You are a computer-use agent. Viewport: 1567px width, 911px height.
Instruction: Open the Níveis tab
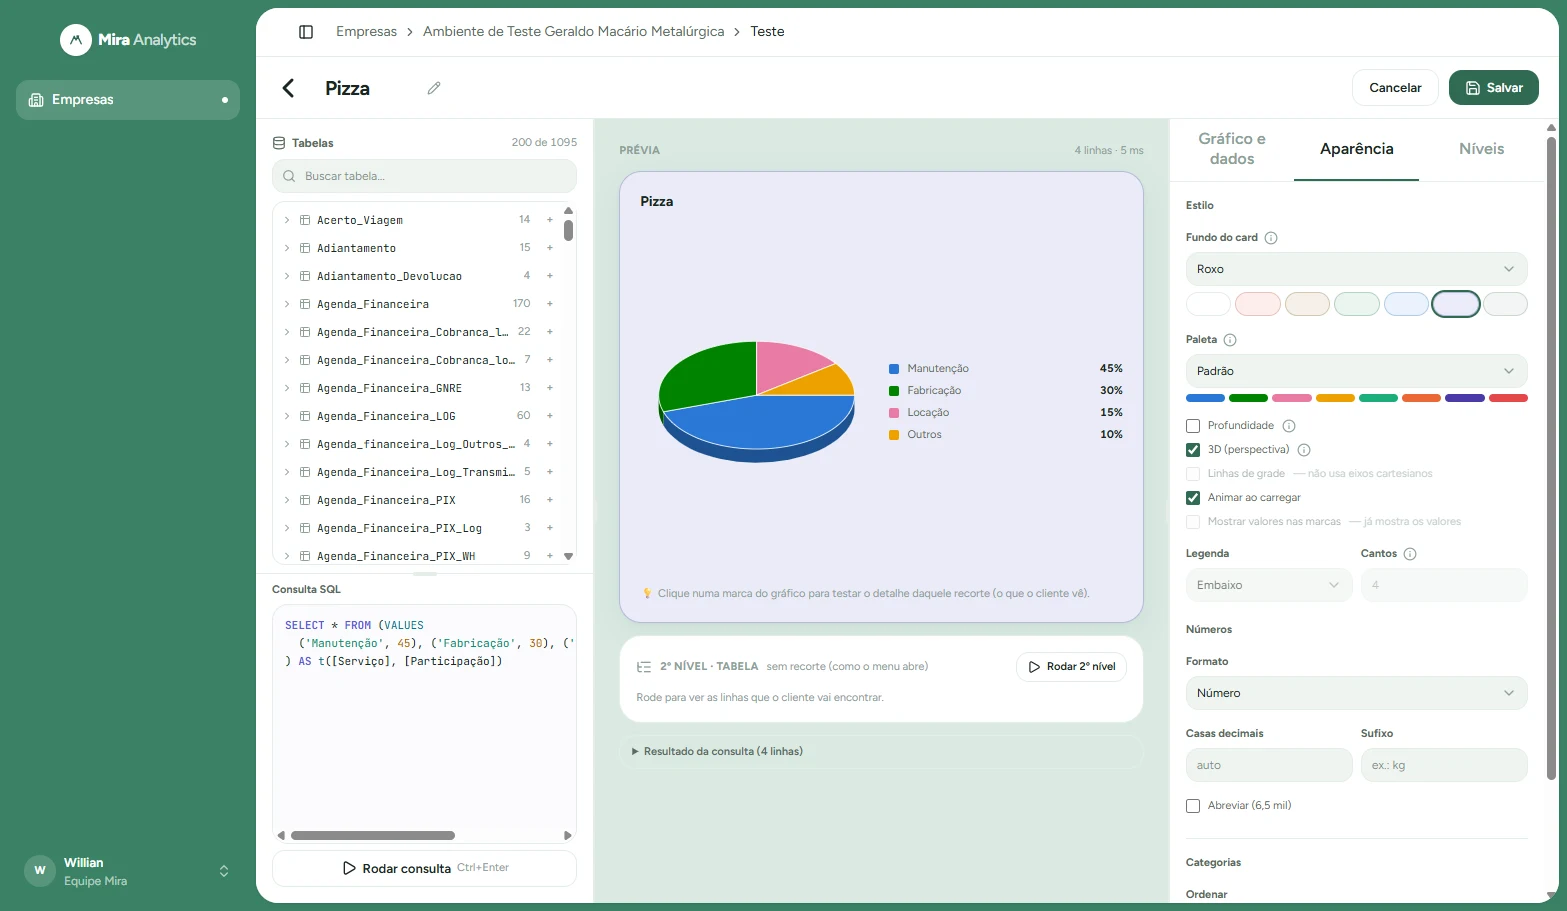(1481, 149)
